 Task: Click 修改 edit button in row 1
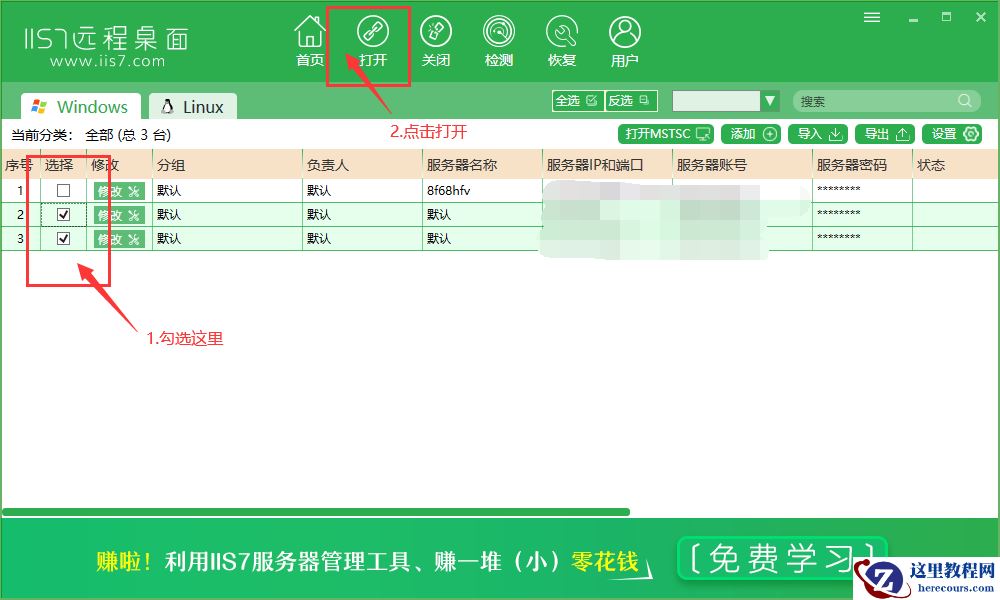[119, 191]
